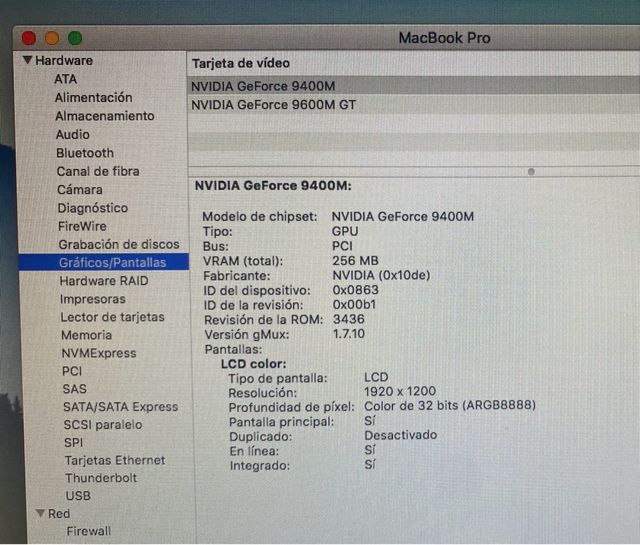The height and width of the screenshot is (545, 640).
Task: Select SATA/SATA Express entry
Action: coord(120,407)
